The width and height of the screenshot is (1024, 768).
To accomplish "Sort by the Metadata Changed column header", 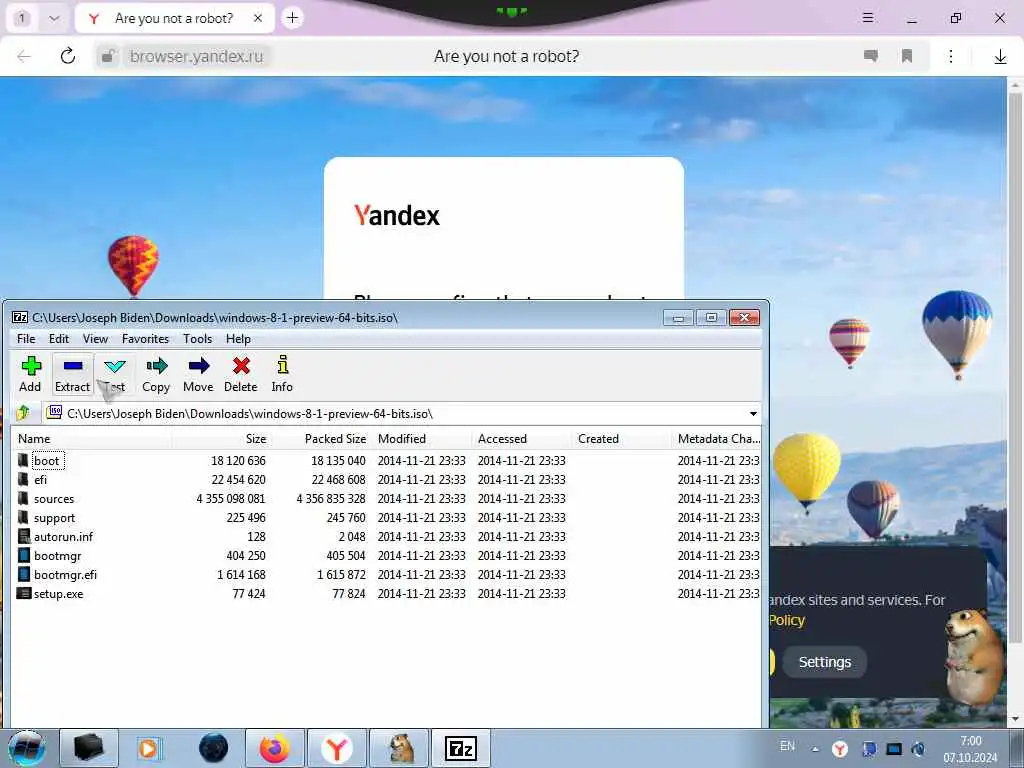I will click(x=716, y=439).
